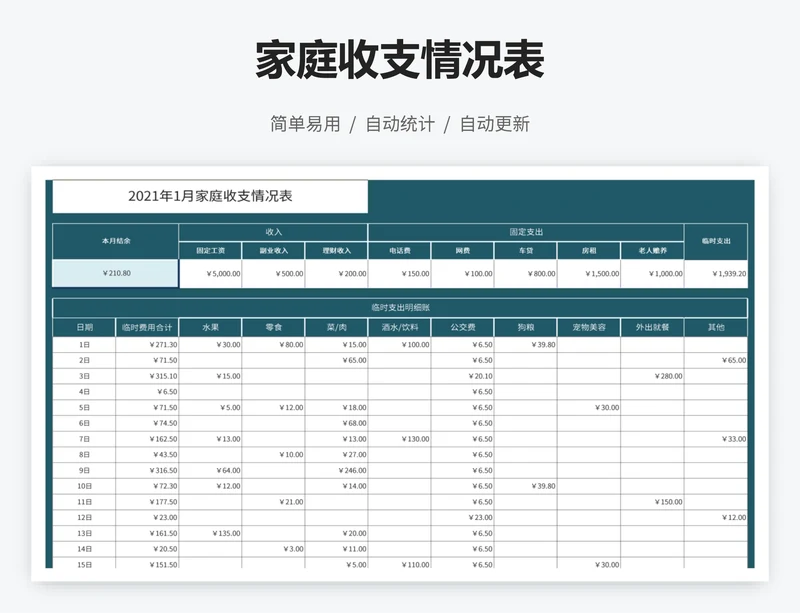Click the 日期 column header
Screen dimensions: 800x613
84,327
